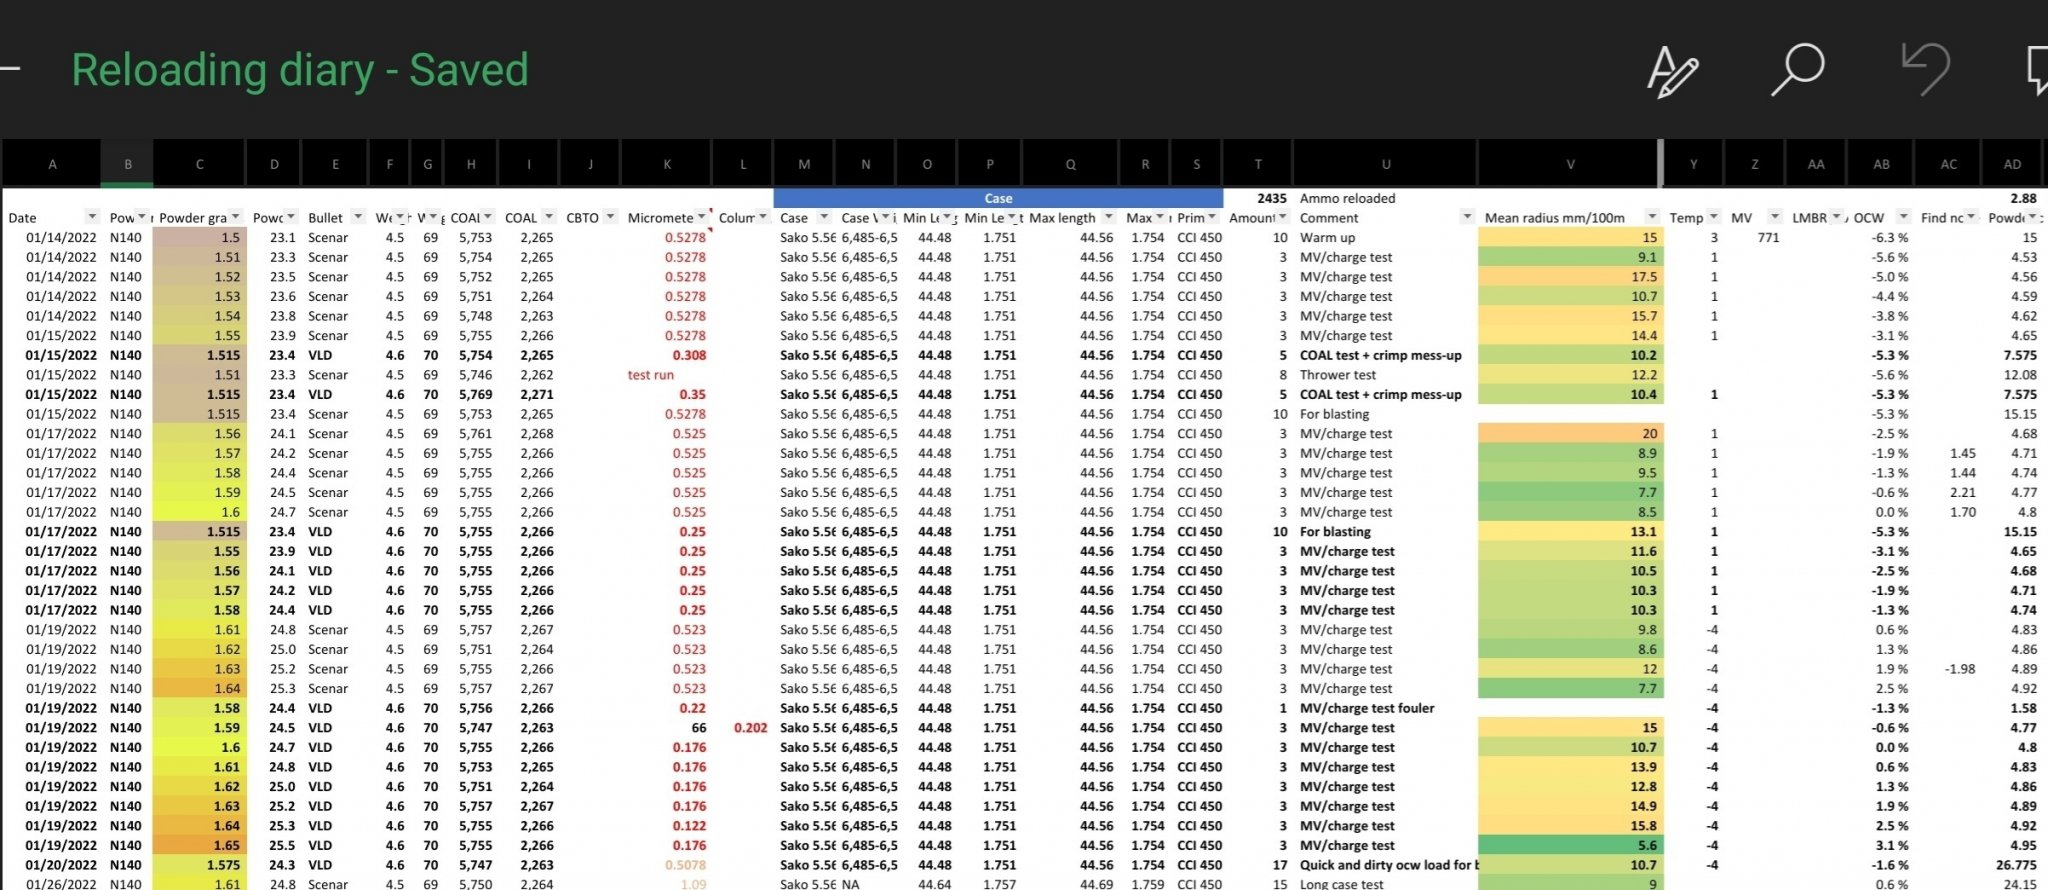Select the blue merged Case header cell
This screenshot has width=2048, height=890.
click(998, 198)
